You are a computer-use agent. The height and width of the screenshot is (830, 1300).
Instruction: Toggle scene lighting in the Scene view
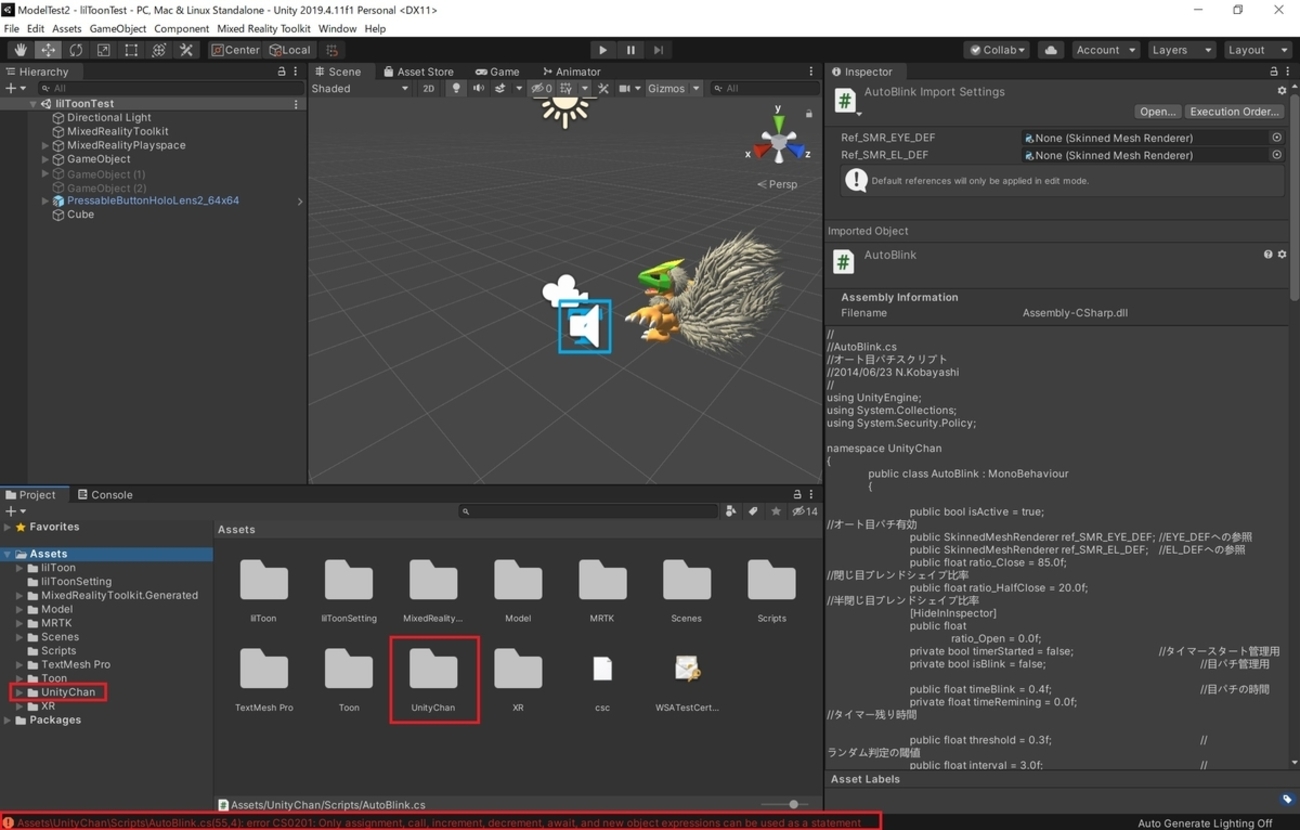pos(456,88)
